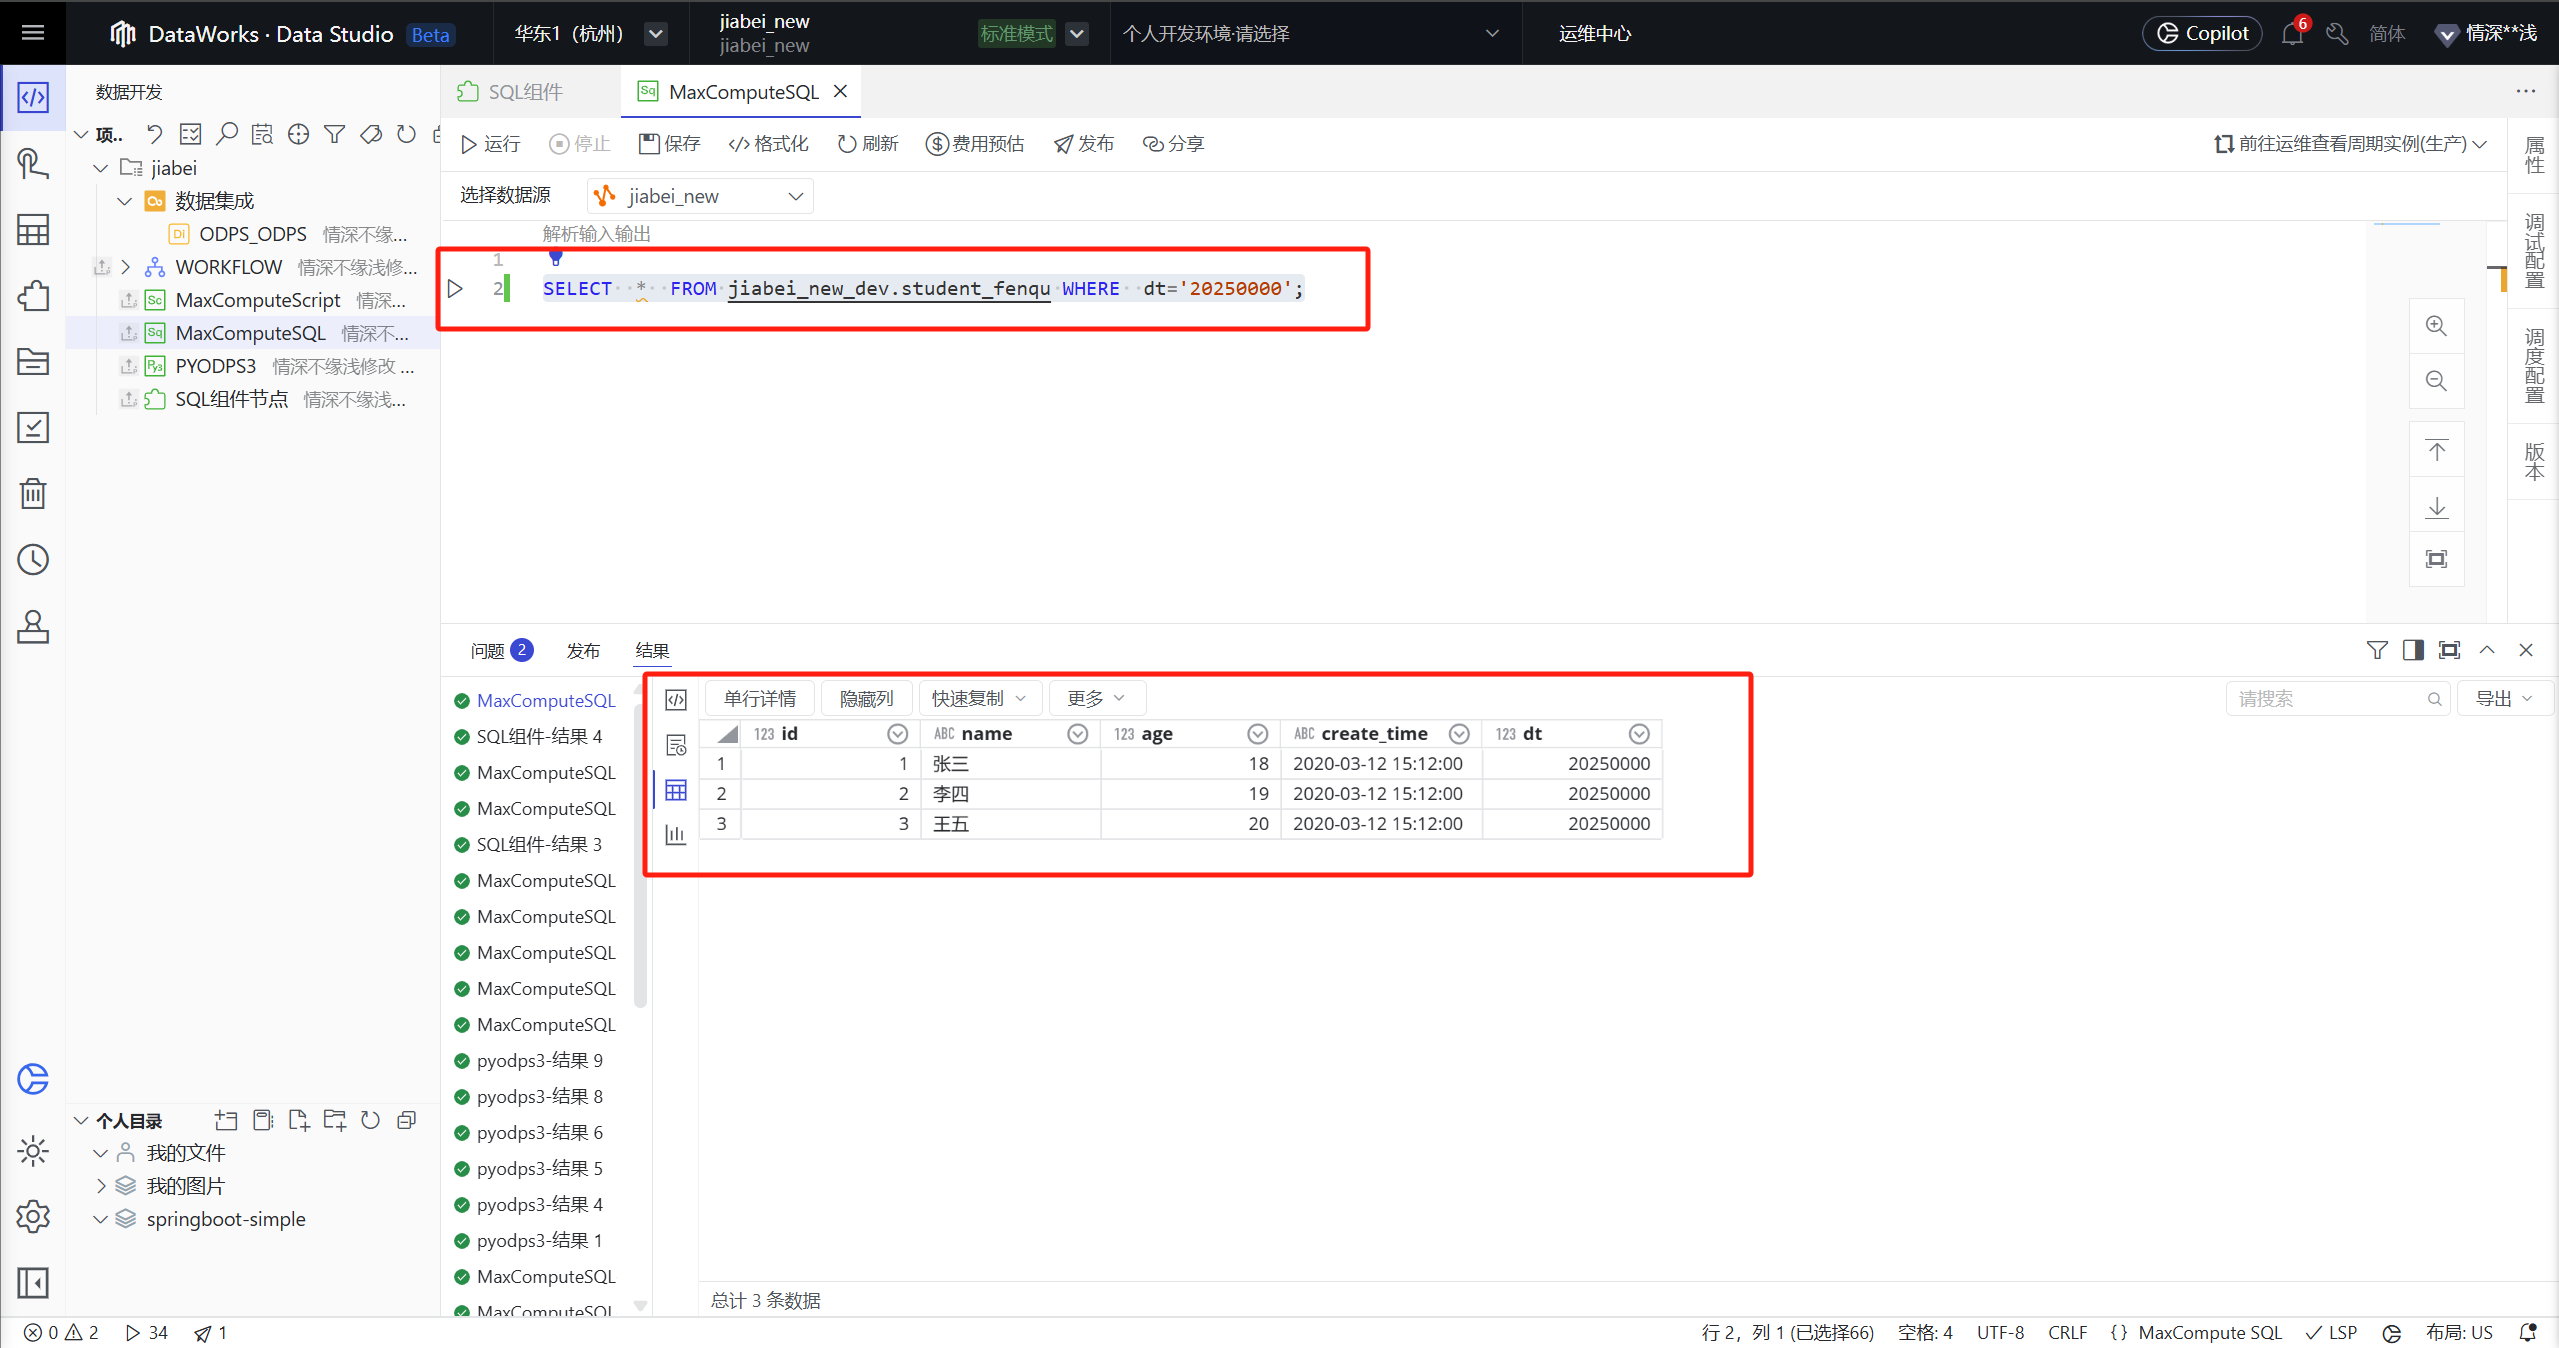Switch result view to chart icon

point(676,834)
